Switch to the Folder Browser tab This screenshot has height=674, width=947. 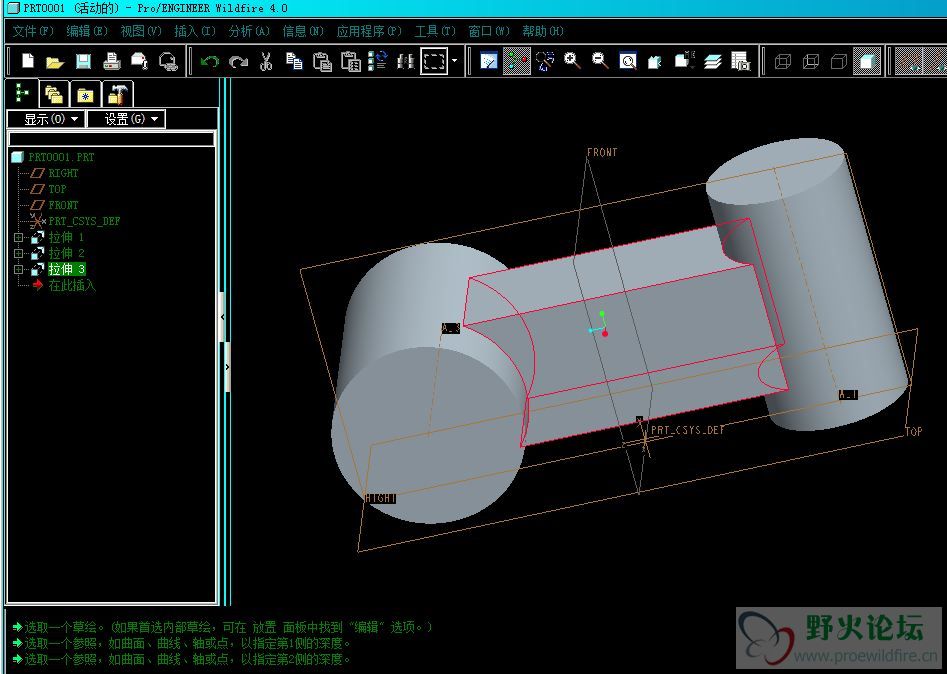coord(54,95)
